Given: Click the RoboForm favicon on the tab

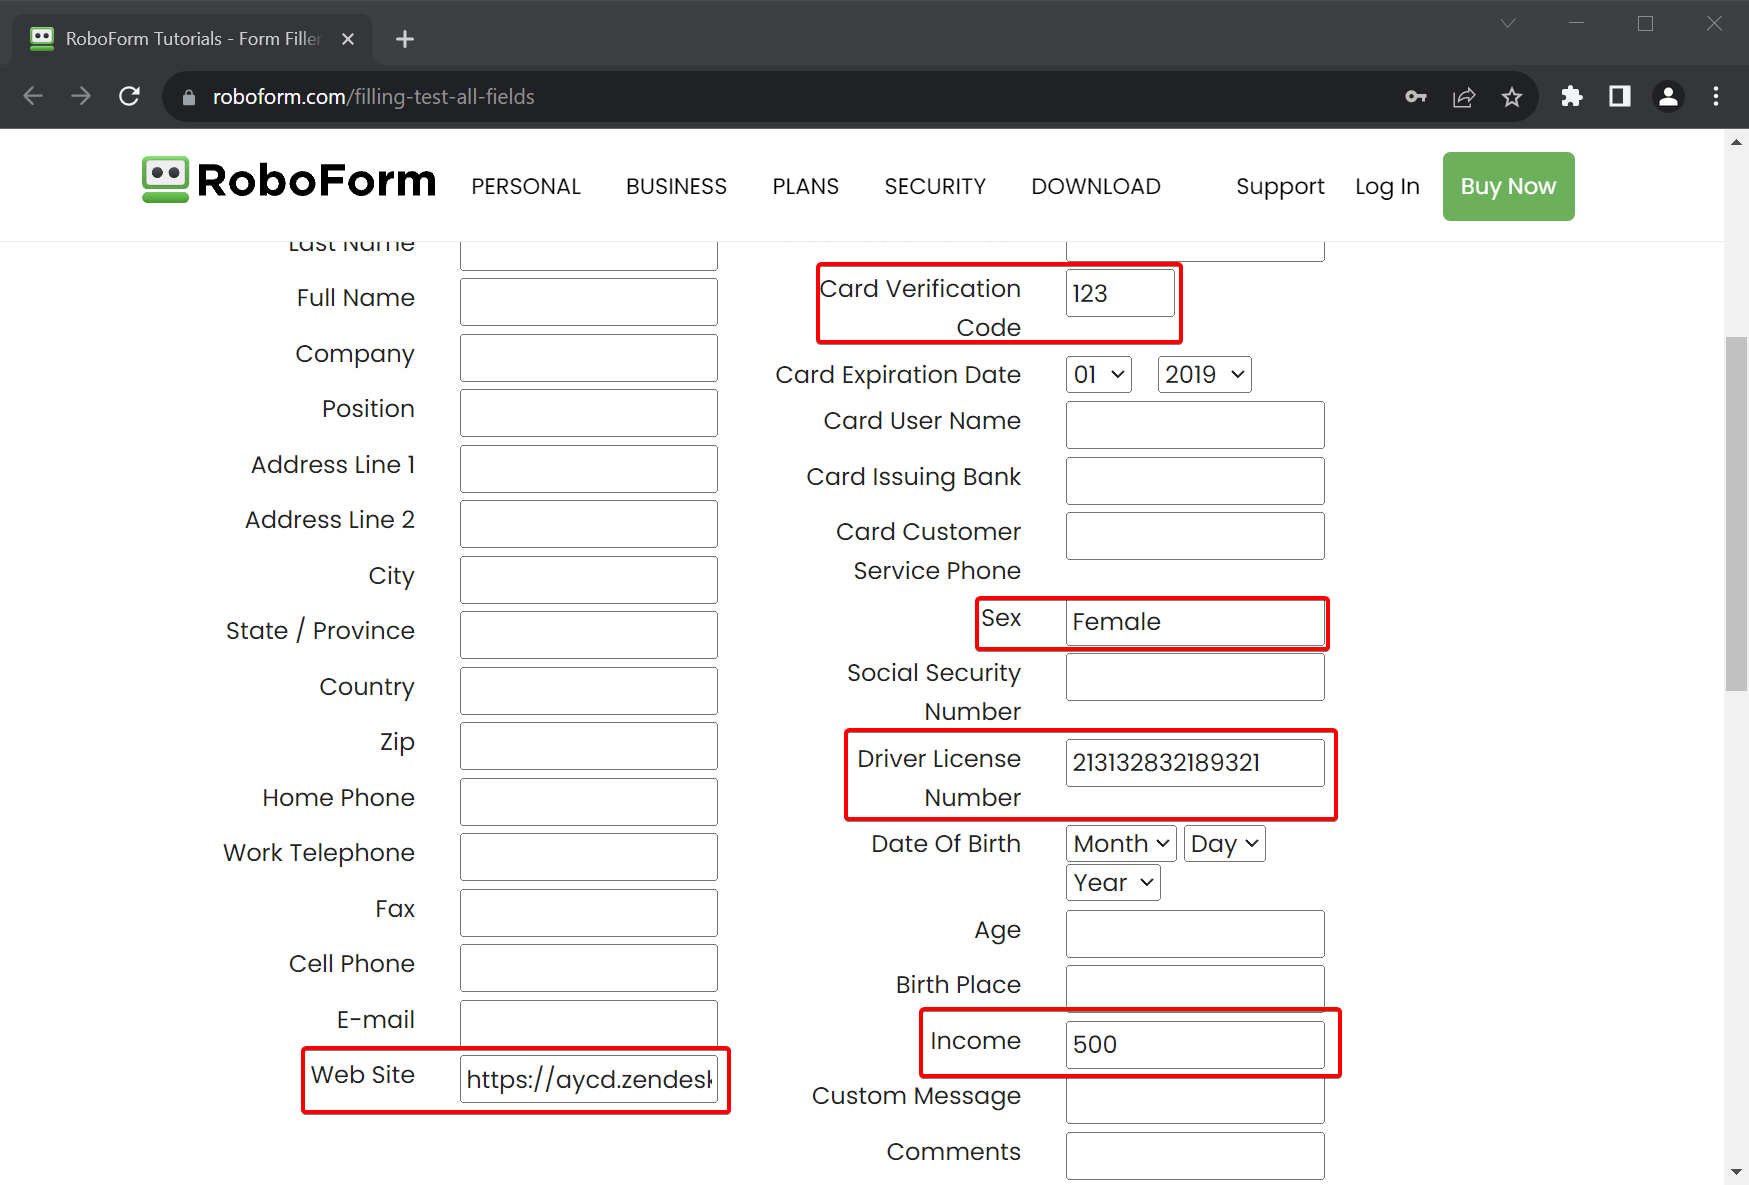Looking at the screenshot, I should pyautogui.click(x=41, y=38).
